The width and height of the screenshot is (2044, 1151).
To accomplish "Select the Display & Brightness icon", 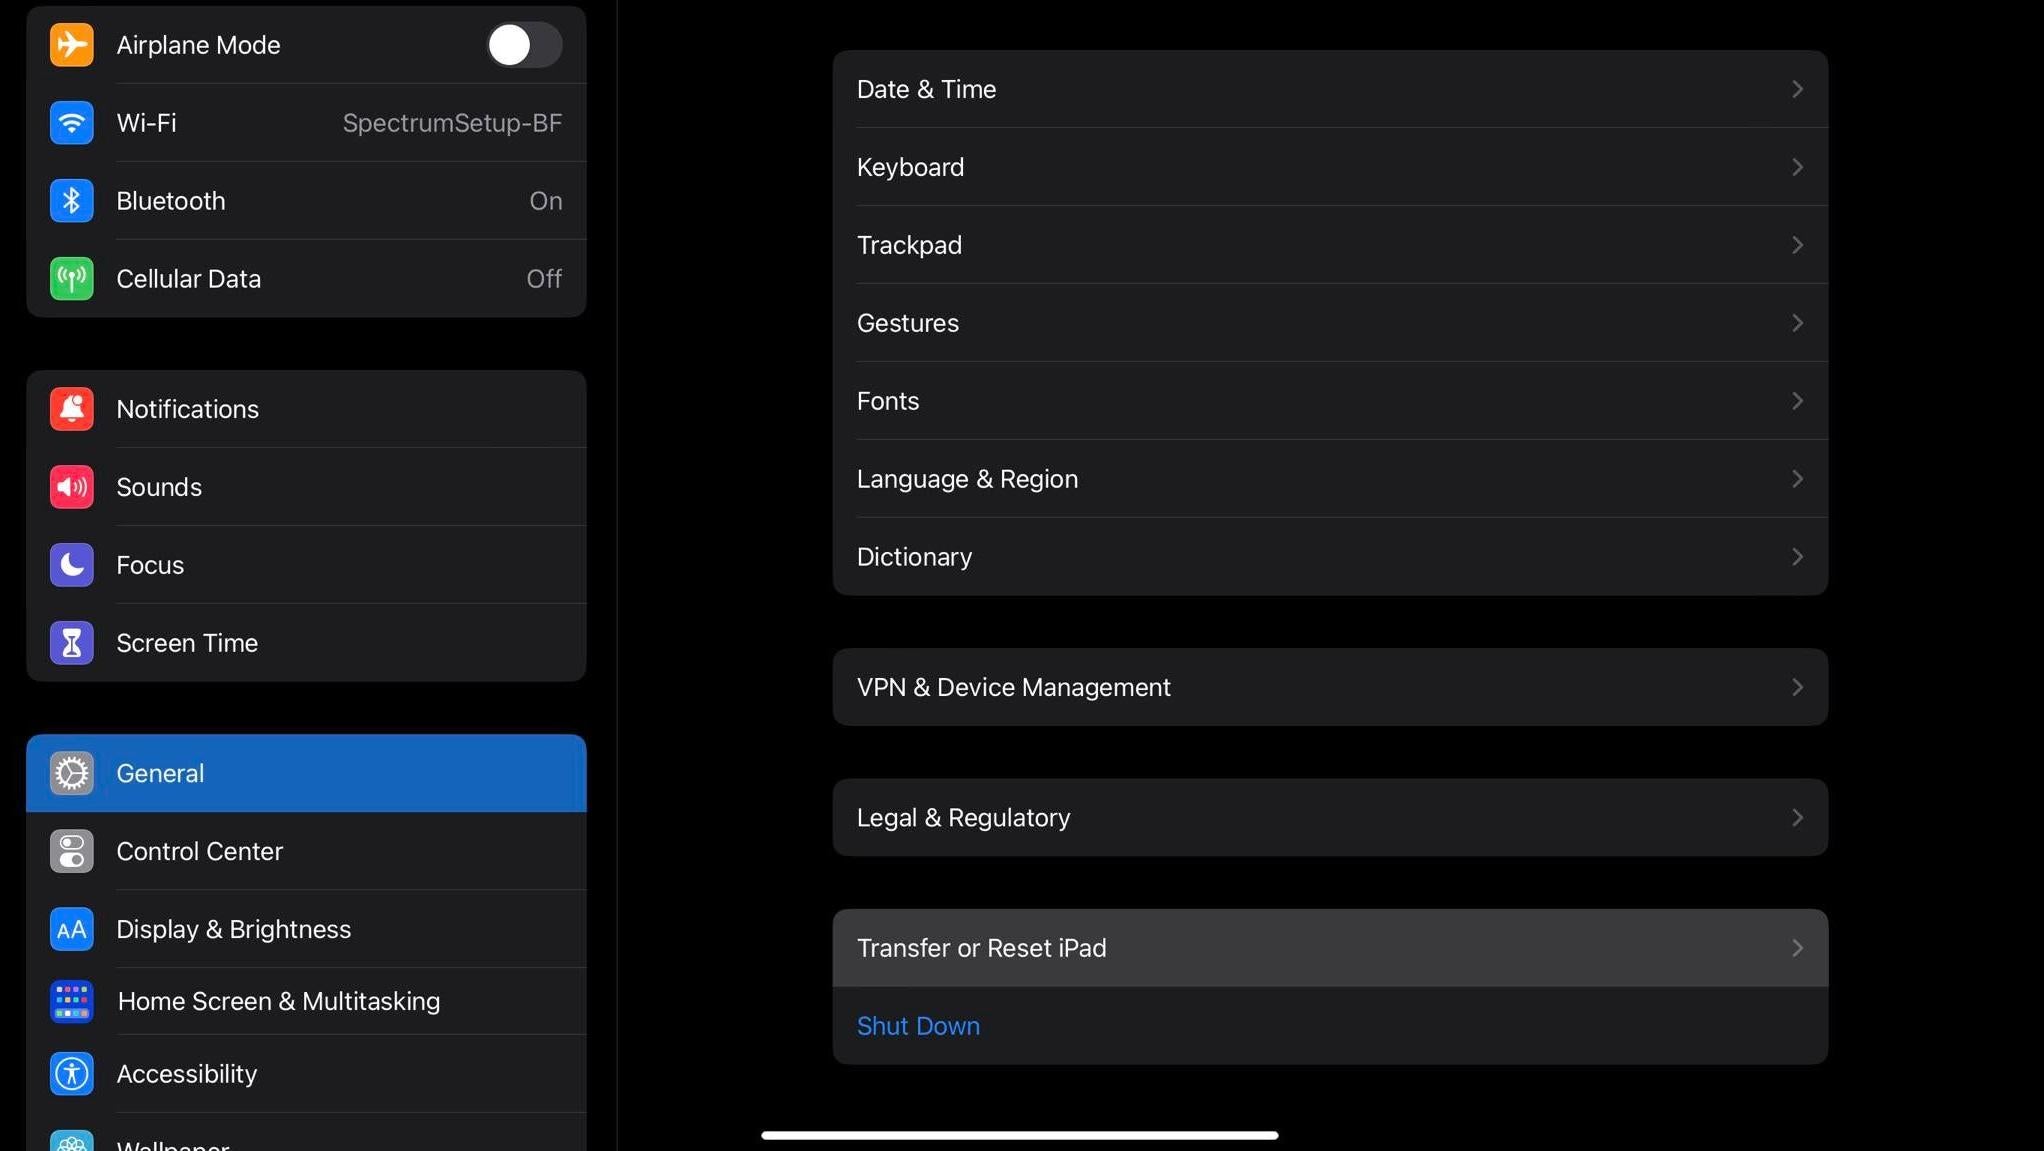I will (71, 929).
